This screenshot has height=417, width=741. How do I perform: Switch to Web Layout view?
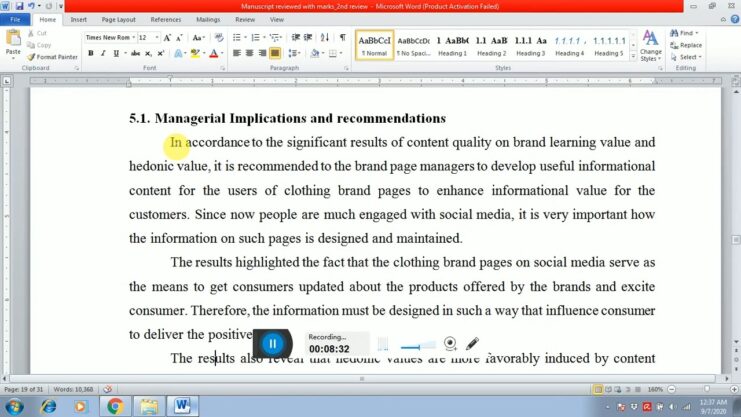point(618,389)
